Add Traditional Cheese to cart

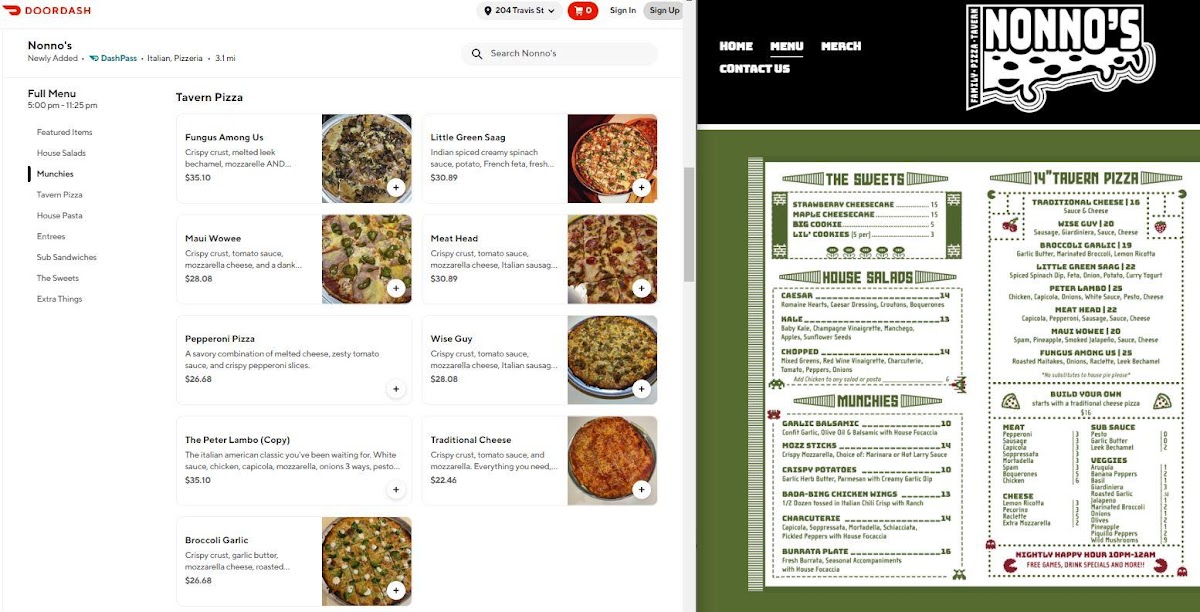642,490
